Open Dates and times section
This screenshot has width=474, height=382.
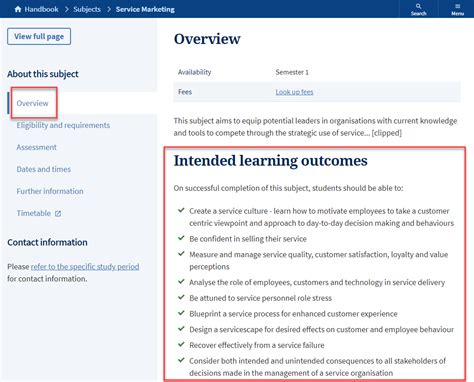pyautogui.click(x=44, y=169)
